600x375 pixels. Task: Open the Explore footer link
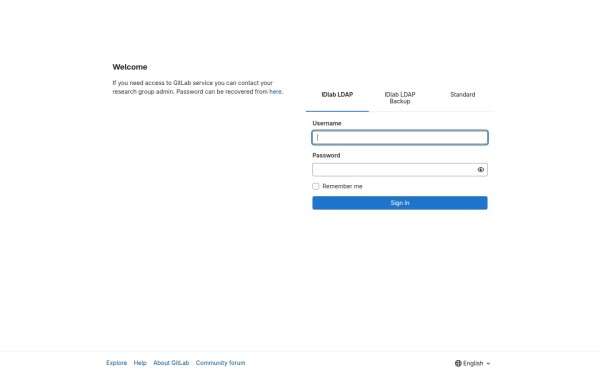117,363
